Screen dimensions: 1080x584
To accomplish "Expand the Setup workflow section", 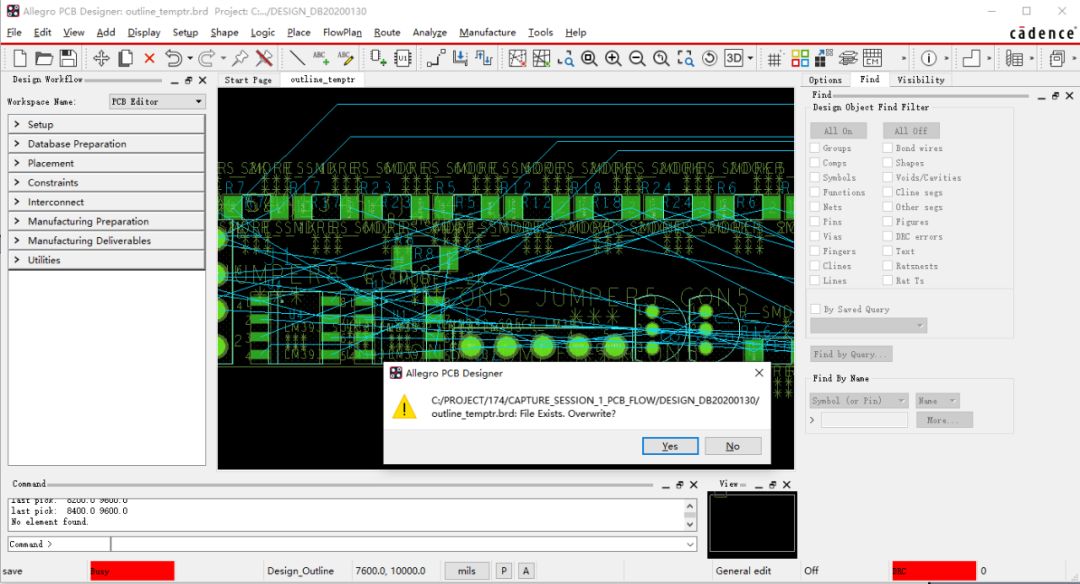I will 107,125.
